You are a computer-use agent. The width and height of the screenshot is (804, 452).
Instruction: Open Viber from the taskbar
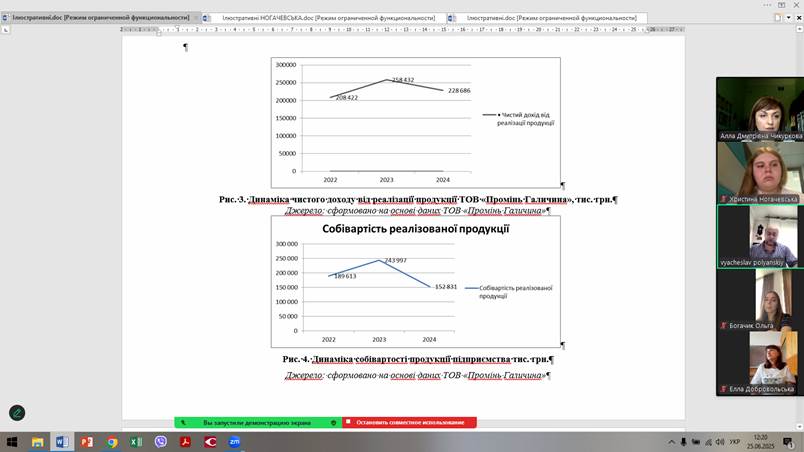161,441
